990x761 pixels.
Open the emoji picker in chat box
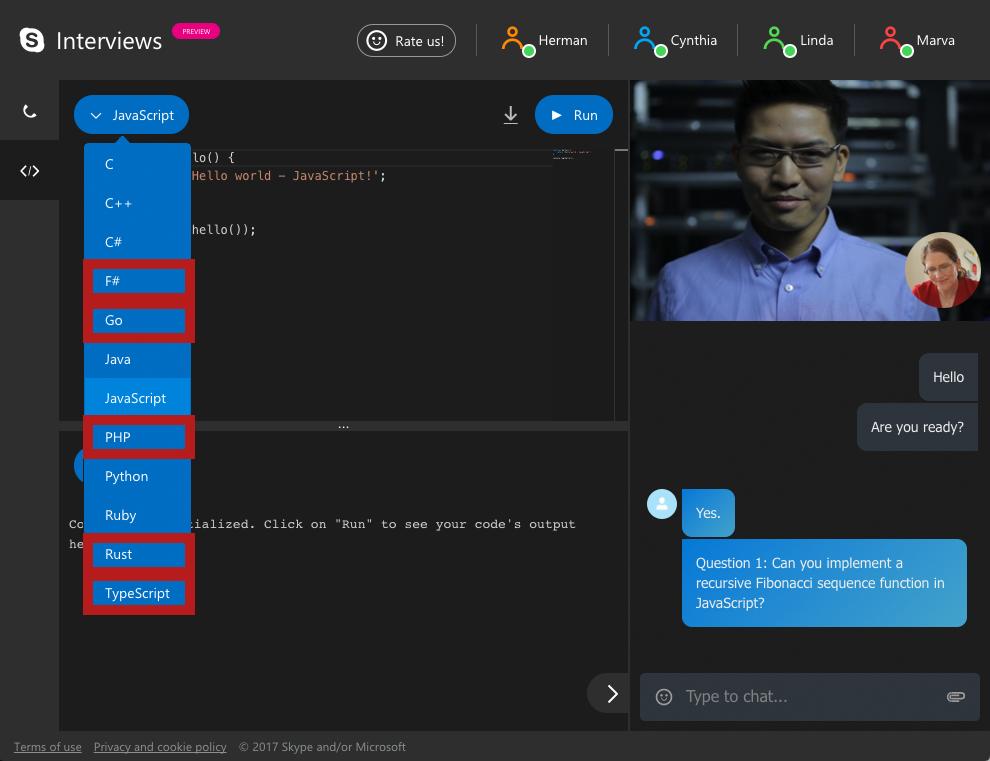point(664,697)
